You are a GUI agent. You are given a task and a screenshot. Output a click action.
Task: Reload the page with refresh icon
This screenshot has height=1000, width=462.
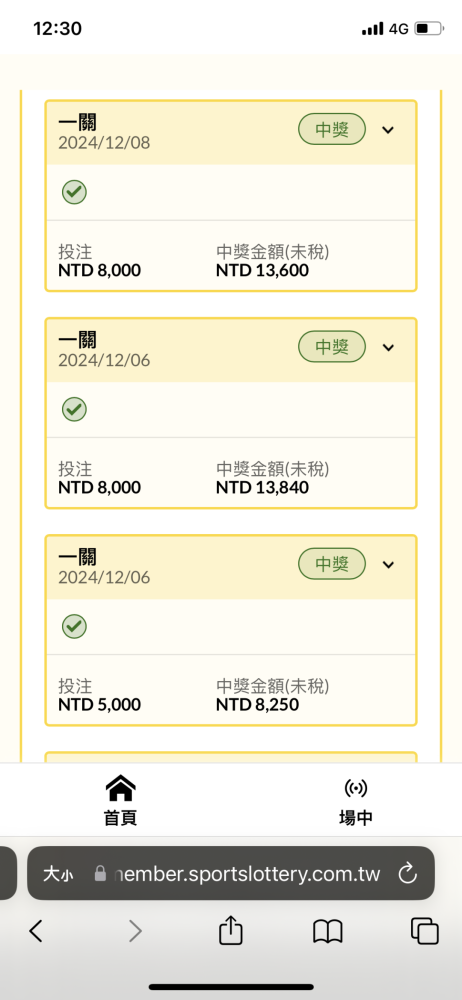407,874
